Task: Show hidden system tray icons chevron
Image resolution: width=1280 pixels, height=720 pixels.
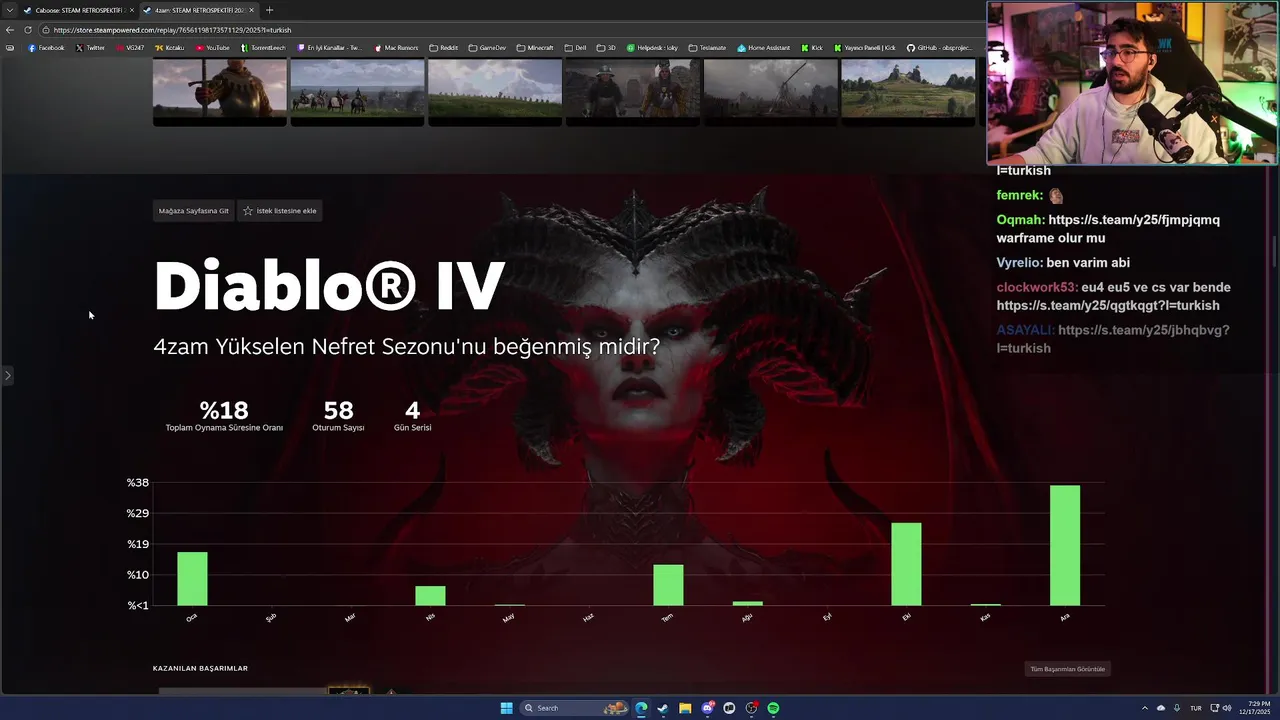Action: coord(1147,708)
